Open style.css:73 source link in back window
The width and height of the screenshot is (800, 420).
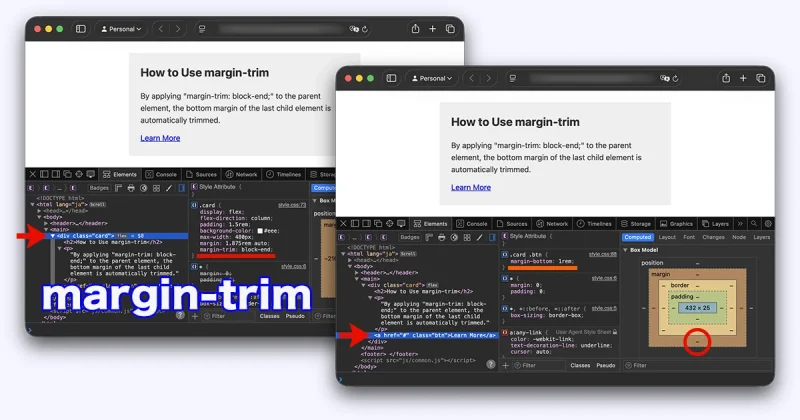coord(292,205)
